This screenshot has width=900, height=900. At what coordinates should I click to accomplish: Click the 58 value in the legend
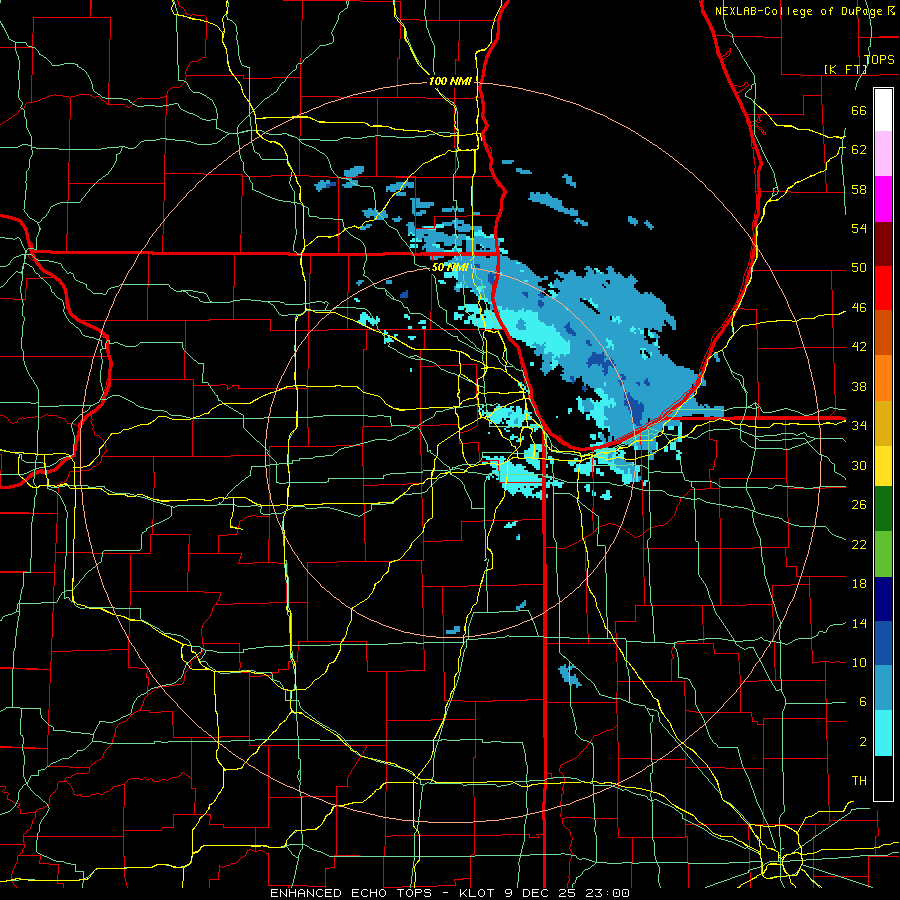click(x=859, y=189)
